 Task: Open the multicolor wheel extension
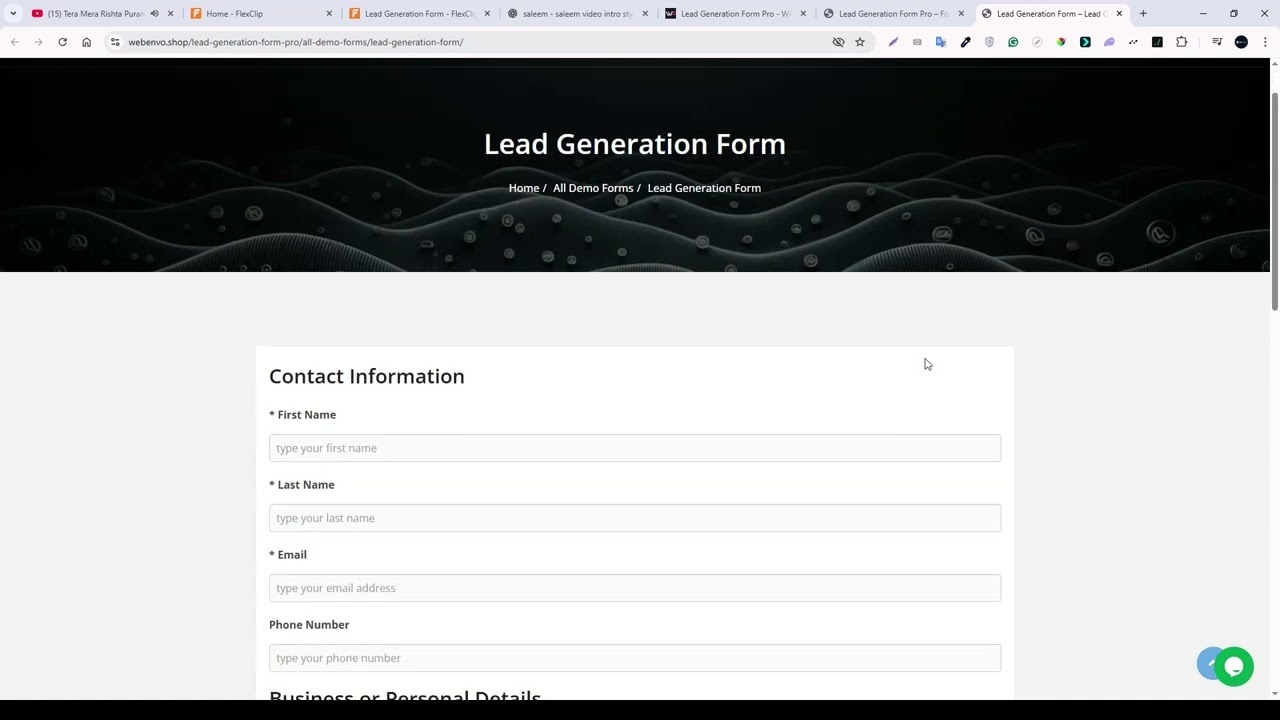pyautogui.click(x=1061, y=42)
